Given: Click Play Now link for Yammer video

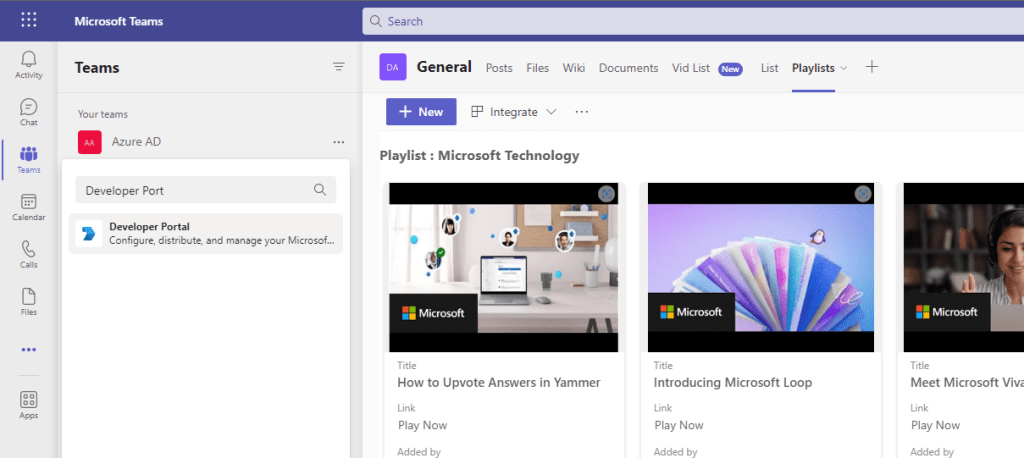Looking at the screenshot, I should click(422, 425).
